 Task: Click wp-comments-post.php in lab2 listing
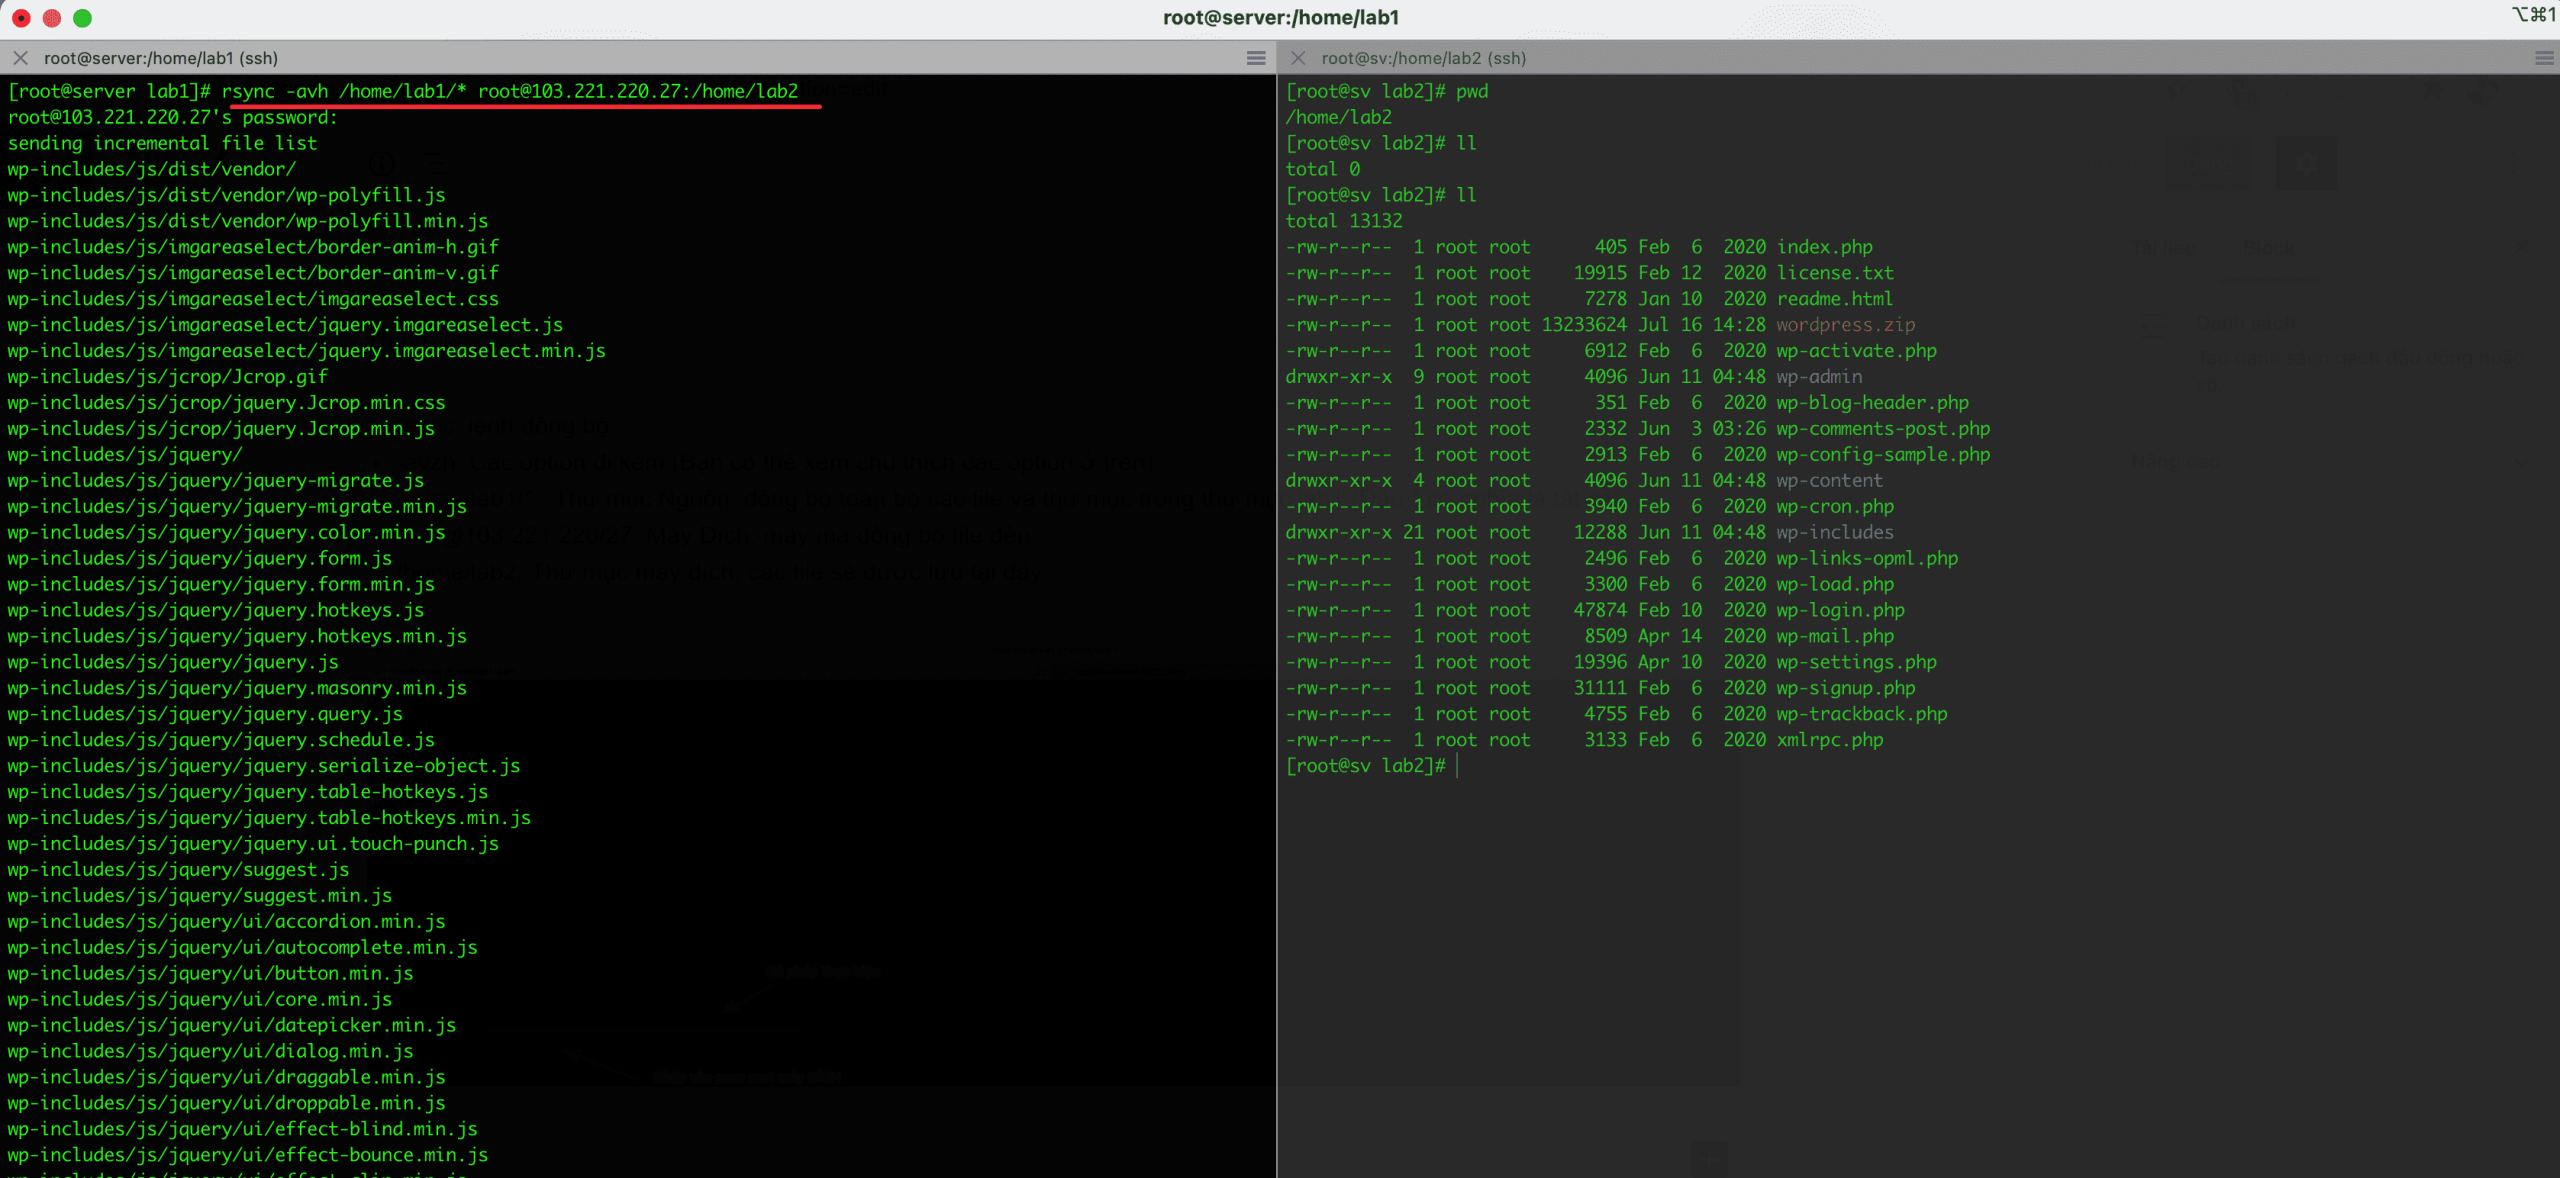1884,429
